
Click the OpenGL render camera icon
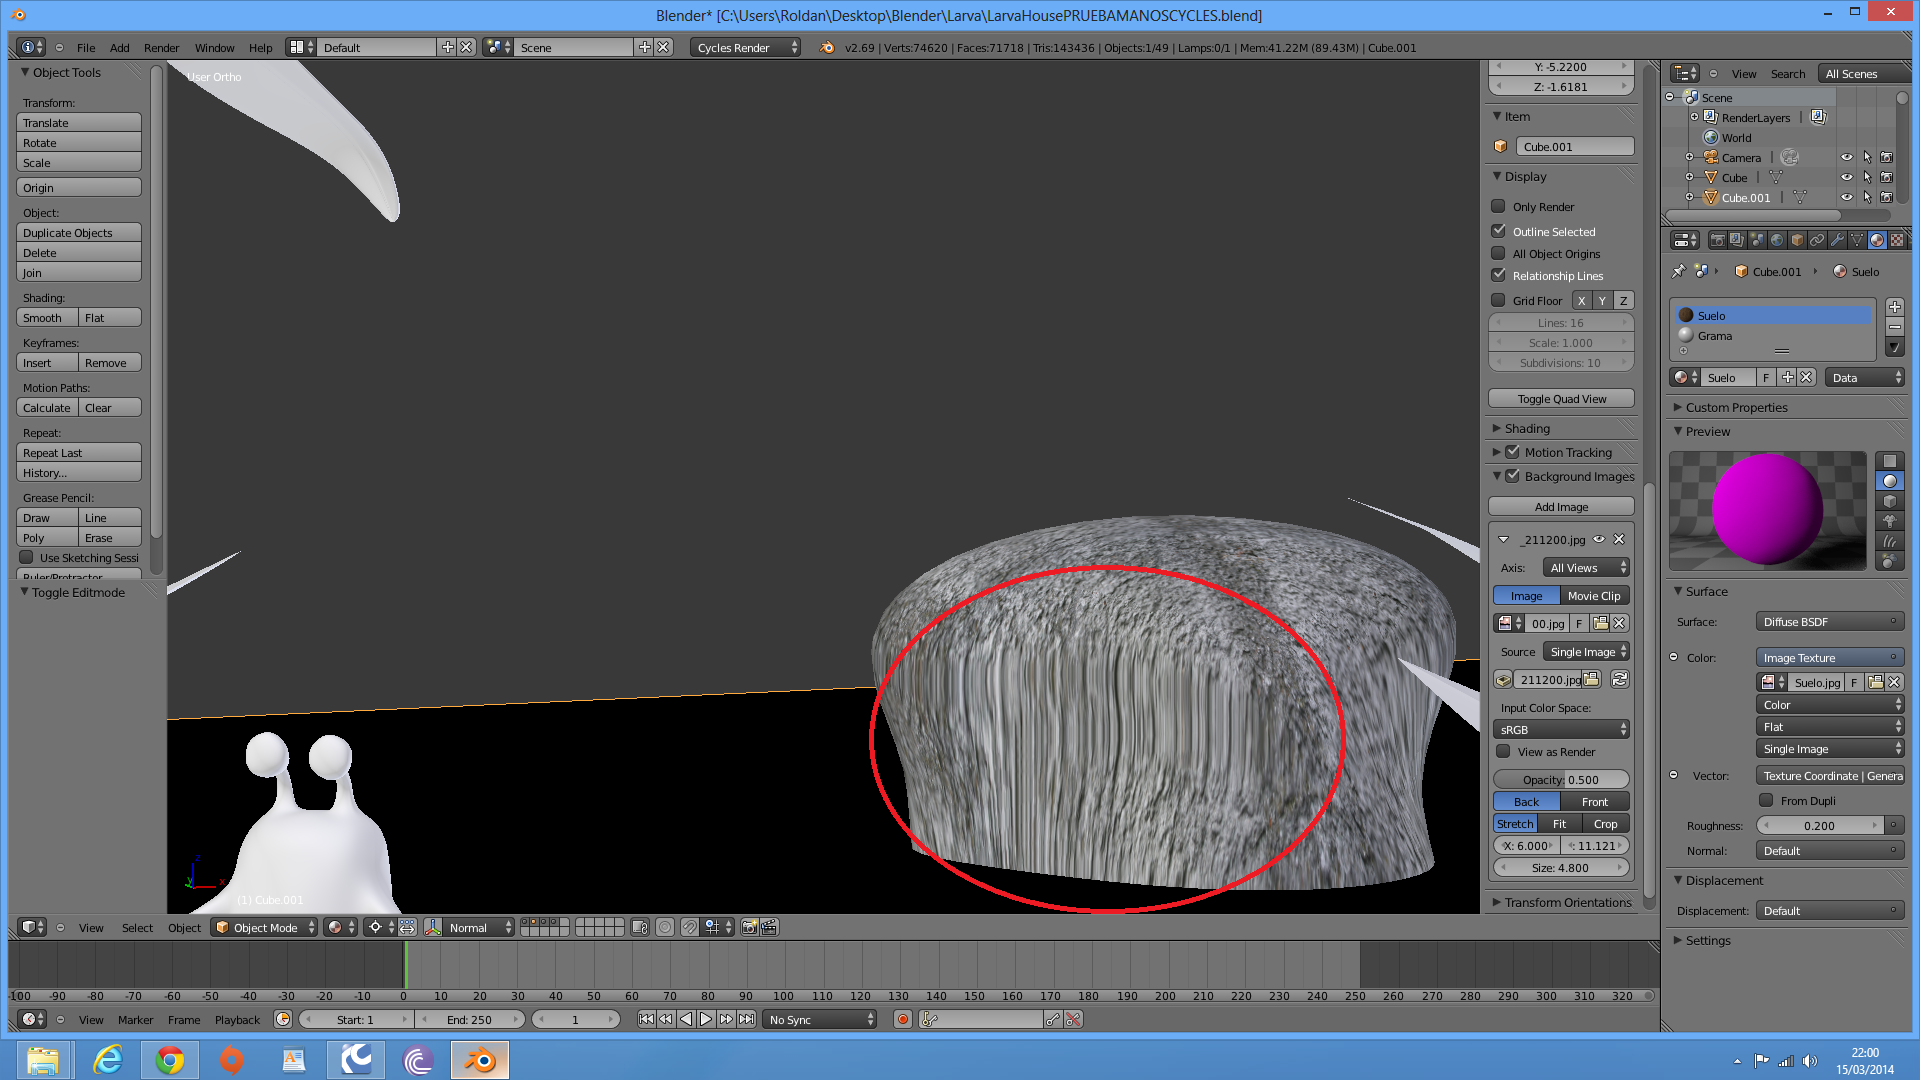coord(749,928)
